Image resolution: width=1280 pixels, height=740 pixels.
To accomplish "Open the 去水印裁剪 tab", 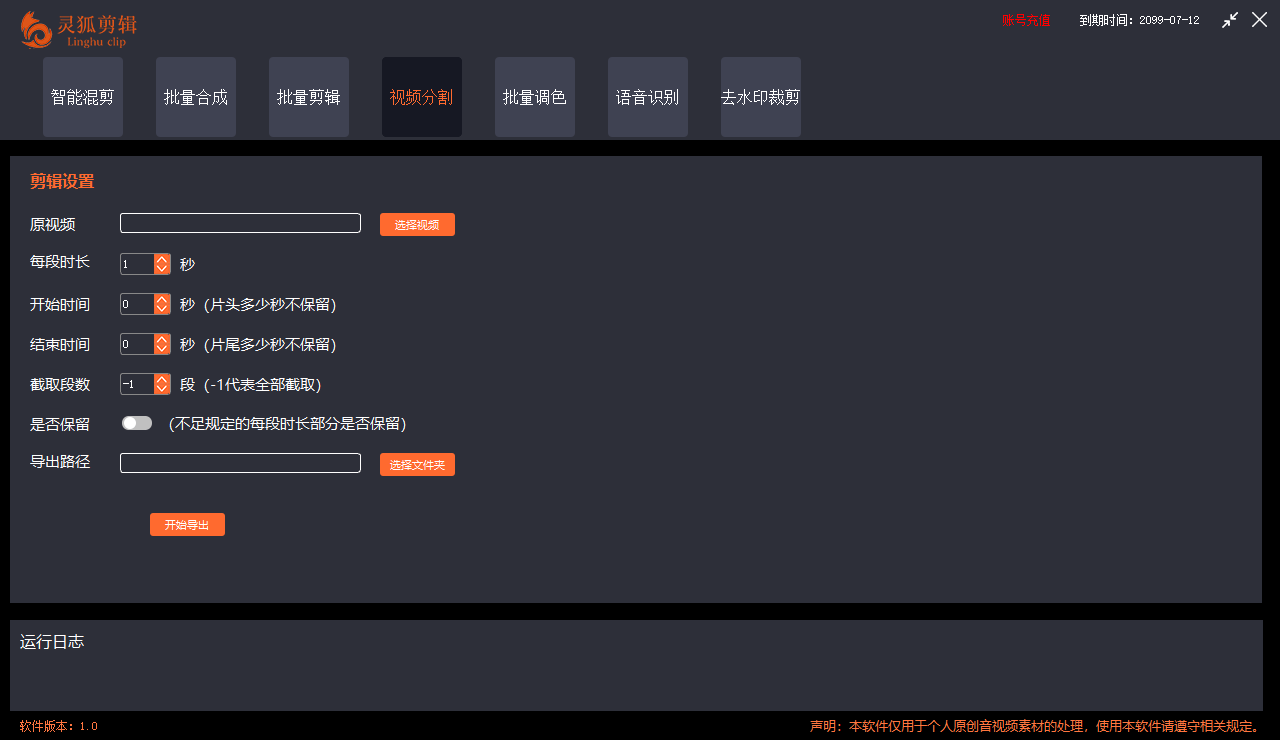I will [x=760, y=97].
